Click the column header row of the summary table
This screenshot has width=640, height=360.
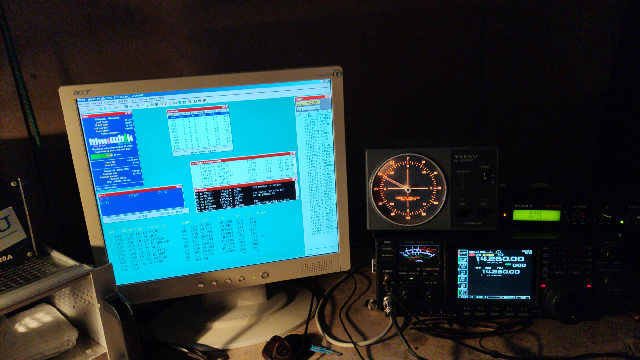coord(198,113)
